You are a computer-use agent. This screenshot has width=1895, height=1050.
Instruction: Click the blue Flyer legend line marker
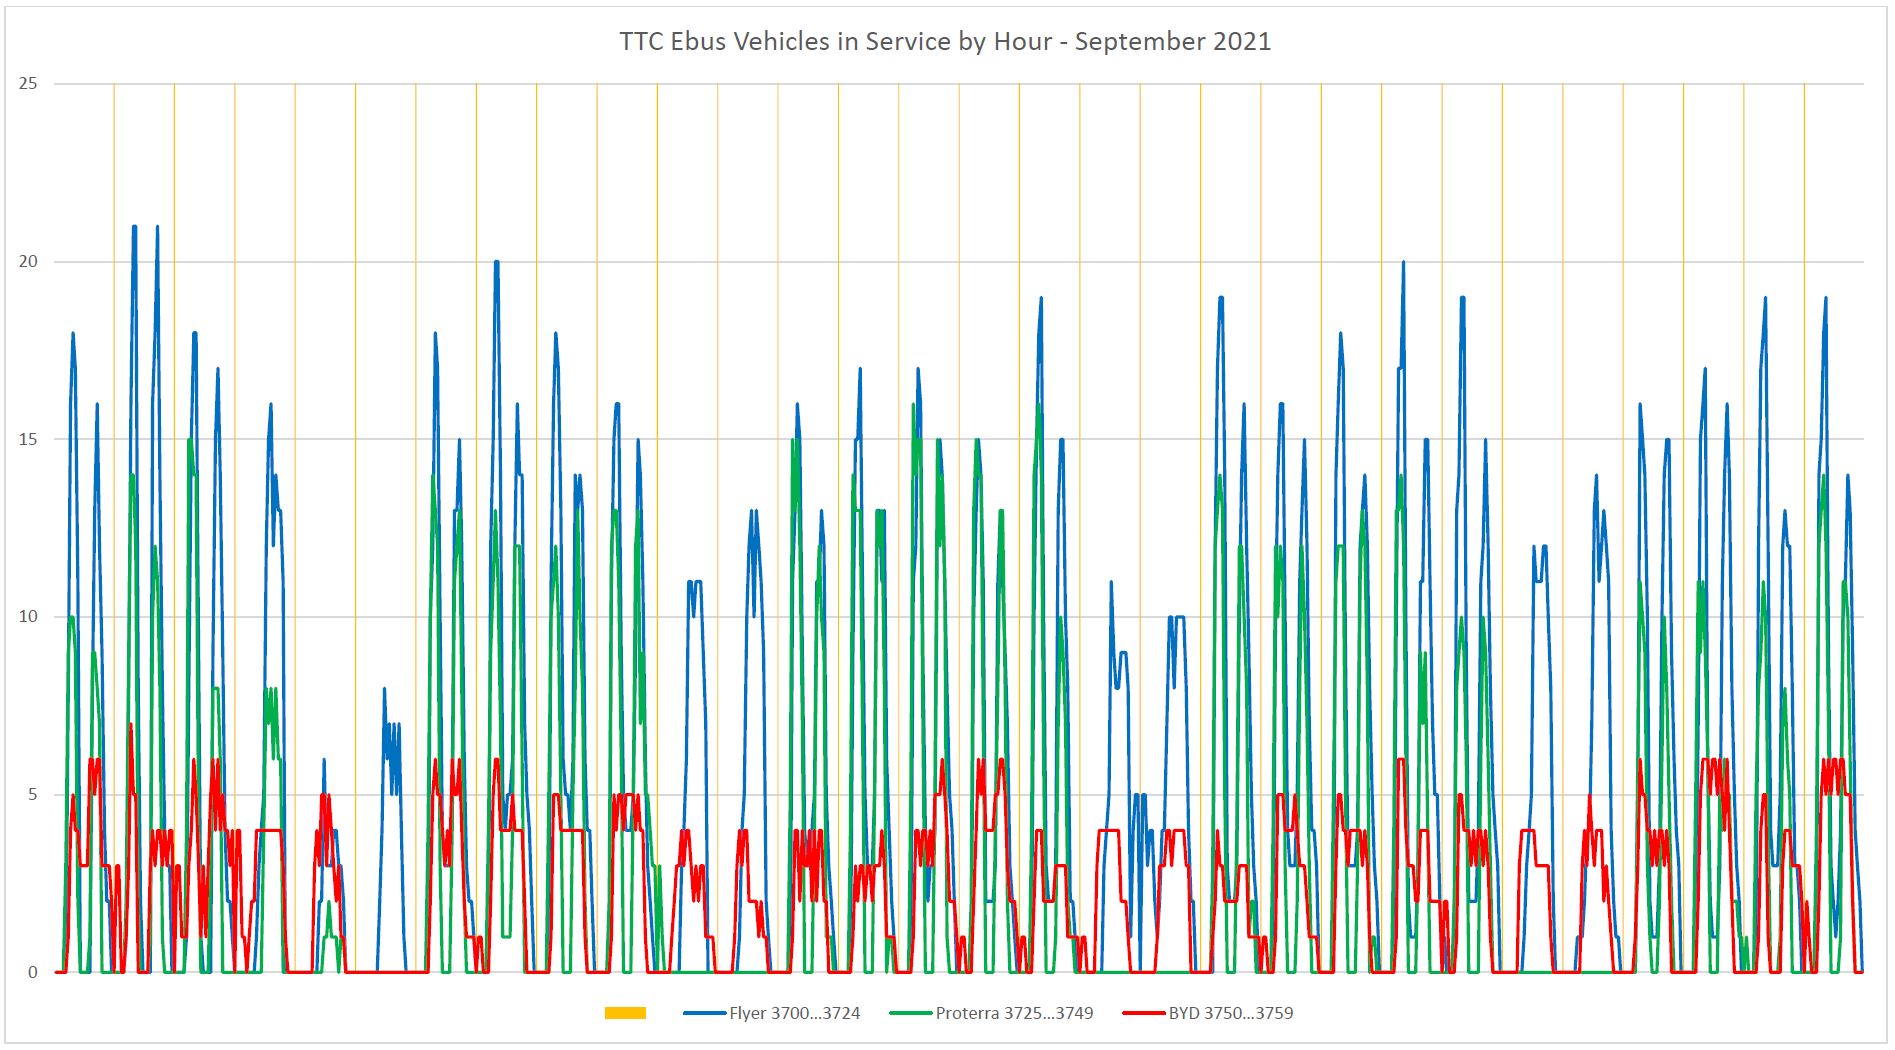(704, 1013)
